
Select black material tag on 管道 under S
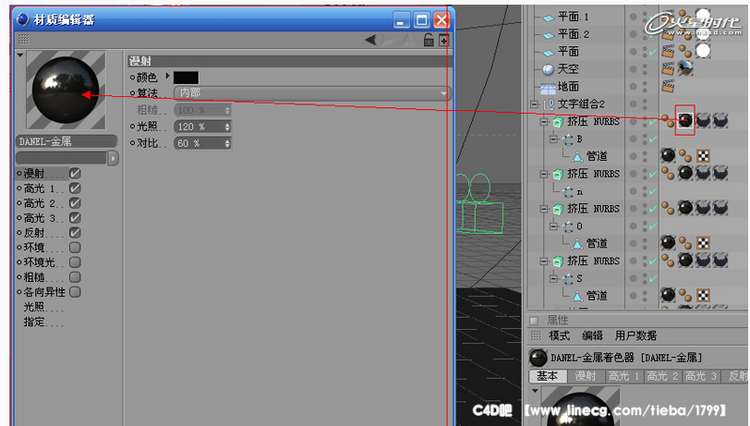point(668,295)
